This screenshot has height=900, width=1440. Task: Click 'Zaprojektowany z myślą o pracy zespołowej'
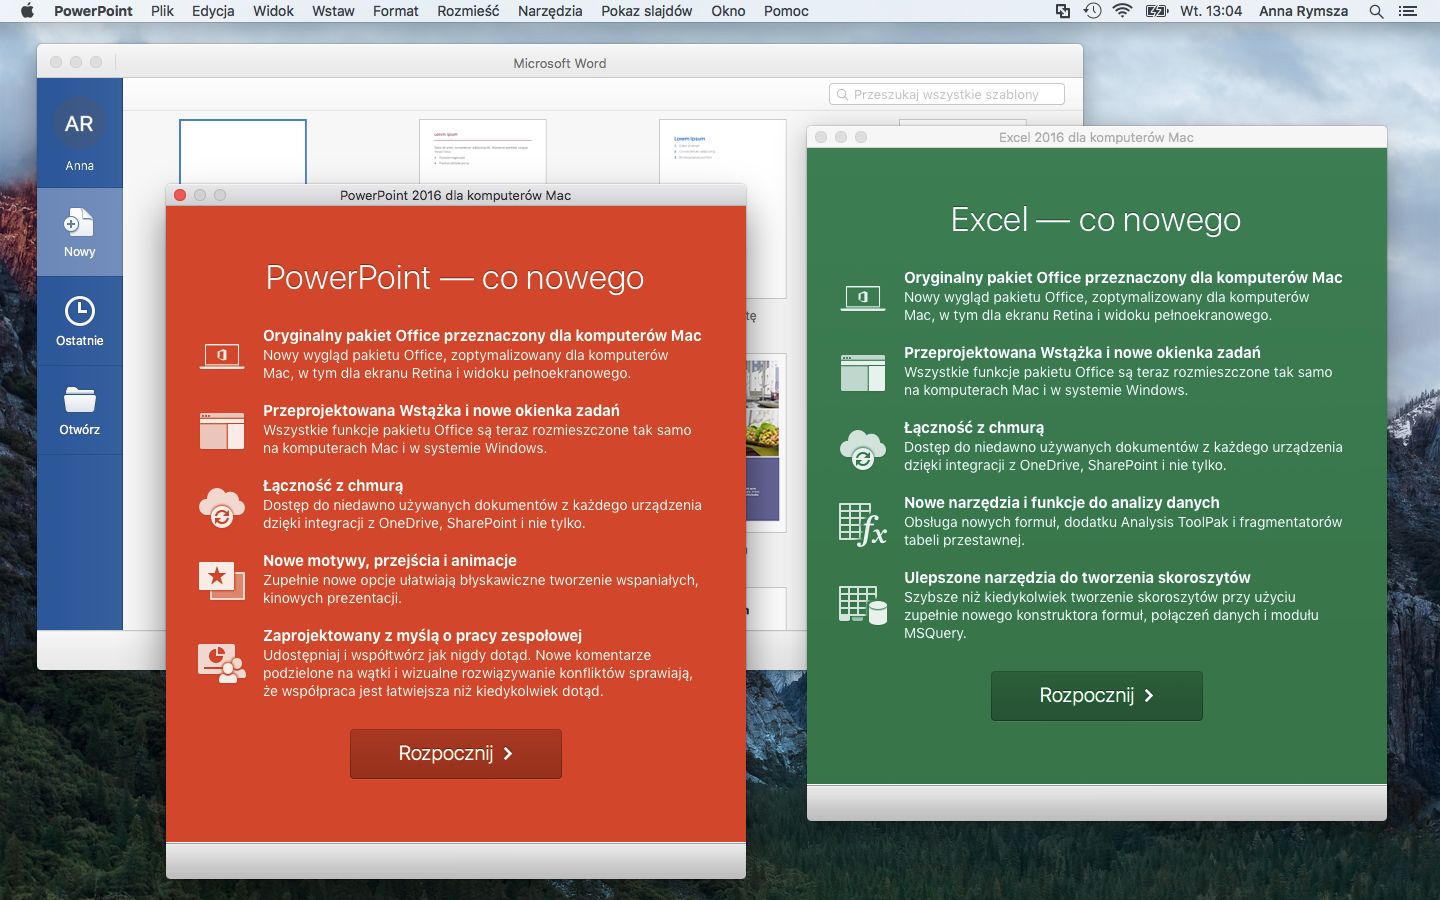point(422,636)
